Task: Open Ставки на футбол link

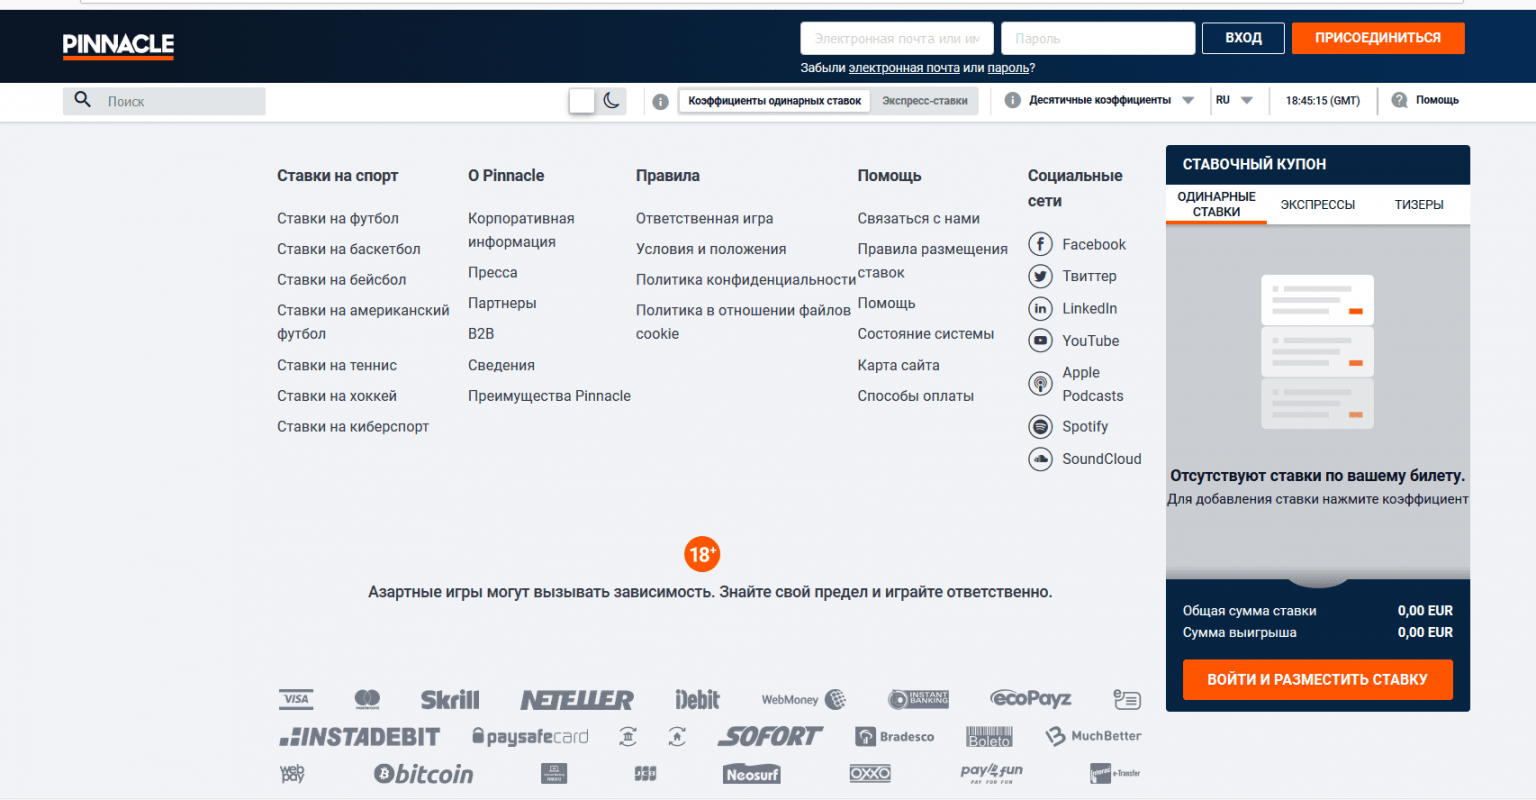Action: (x=338, y=218)
